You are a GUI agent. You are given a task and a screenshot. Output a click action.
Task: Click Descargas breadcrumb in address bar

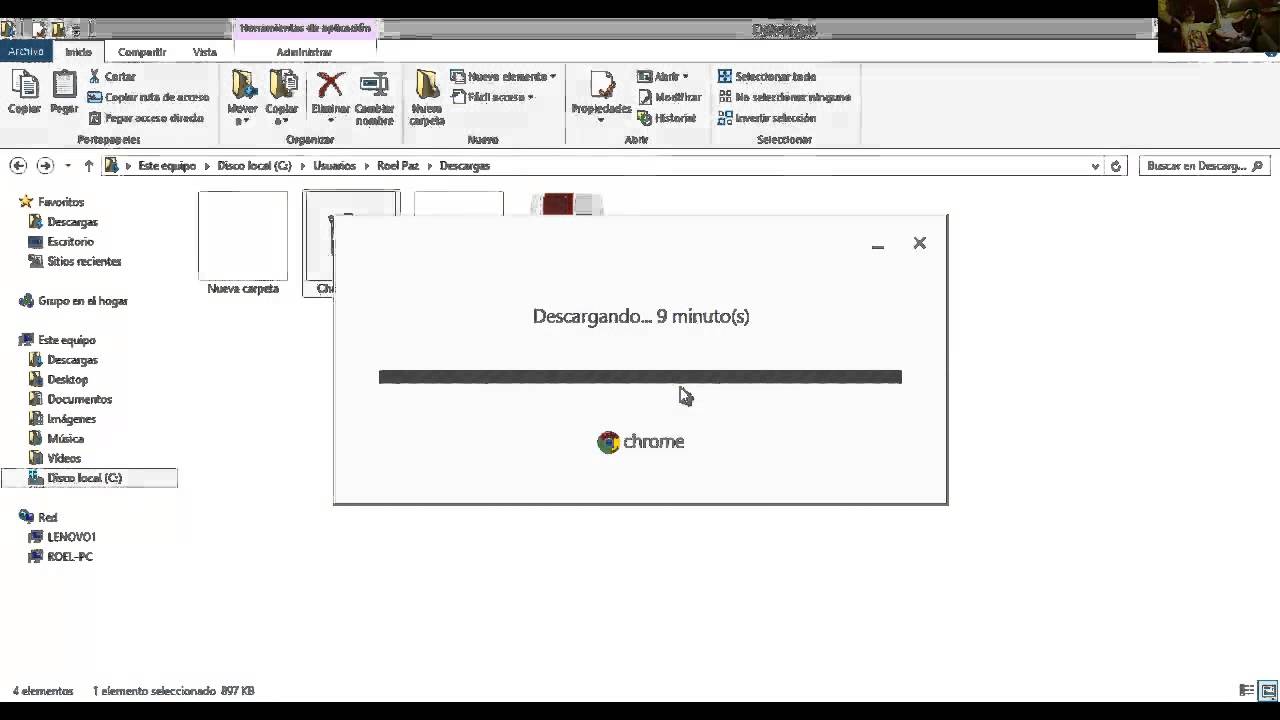[x=465, y=166]
